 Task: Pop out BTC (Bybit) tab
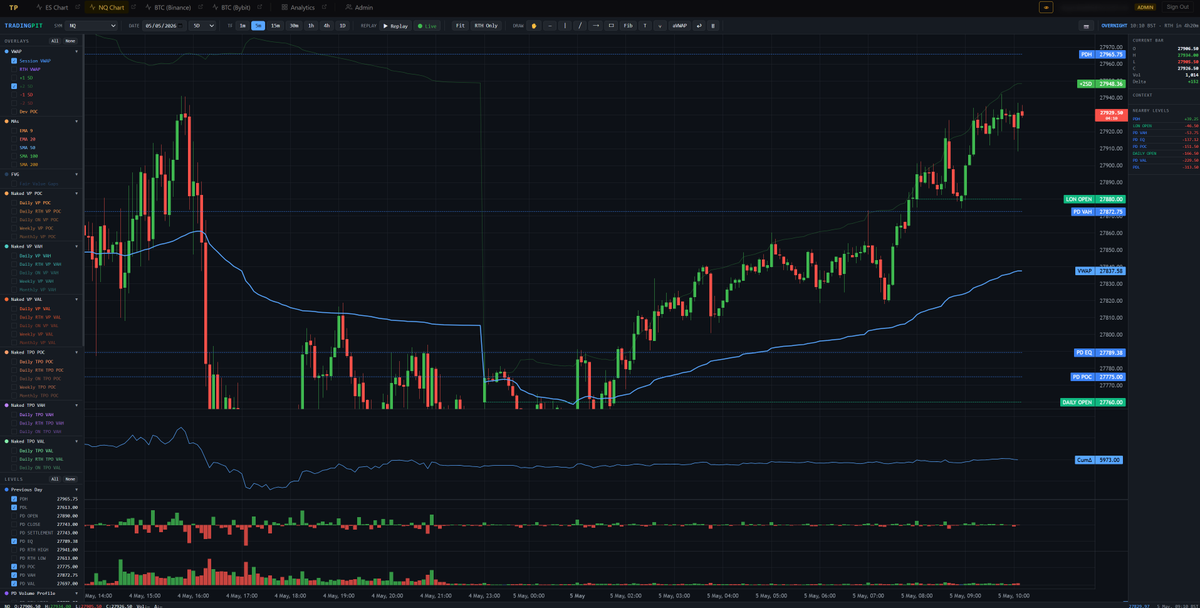point(260,7)
